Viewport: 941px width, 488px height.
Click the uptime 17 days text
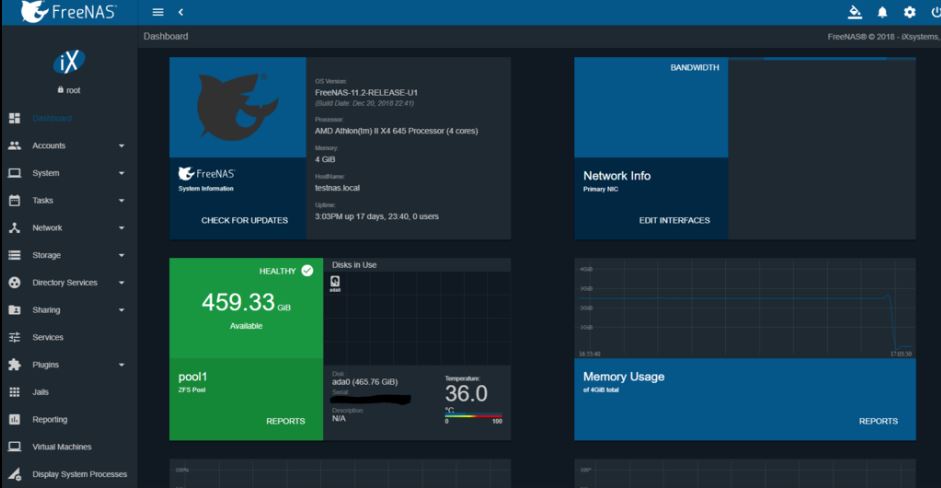pos(376,216)
